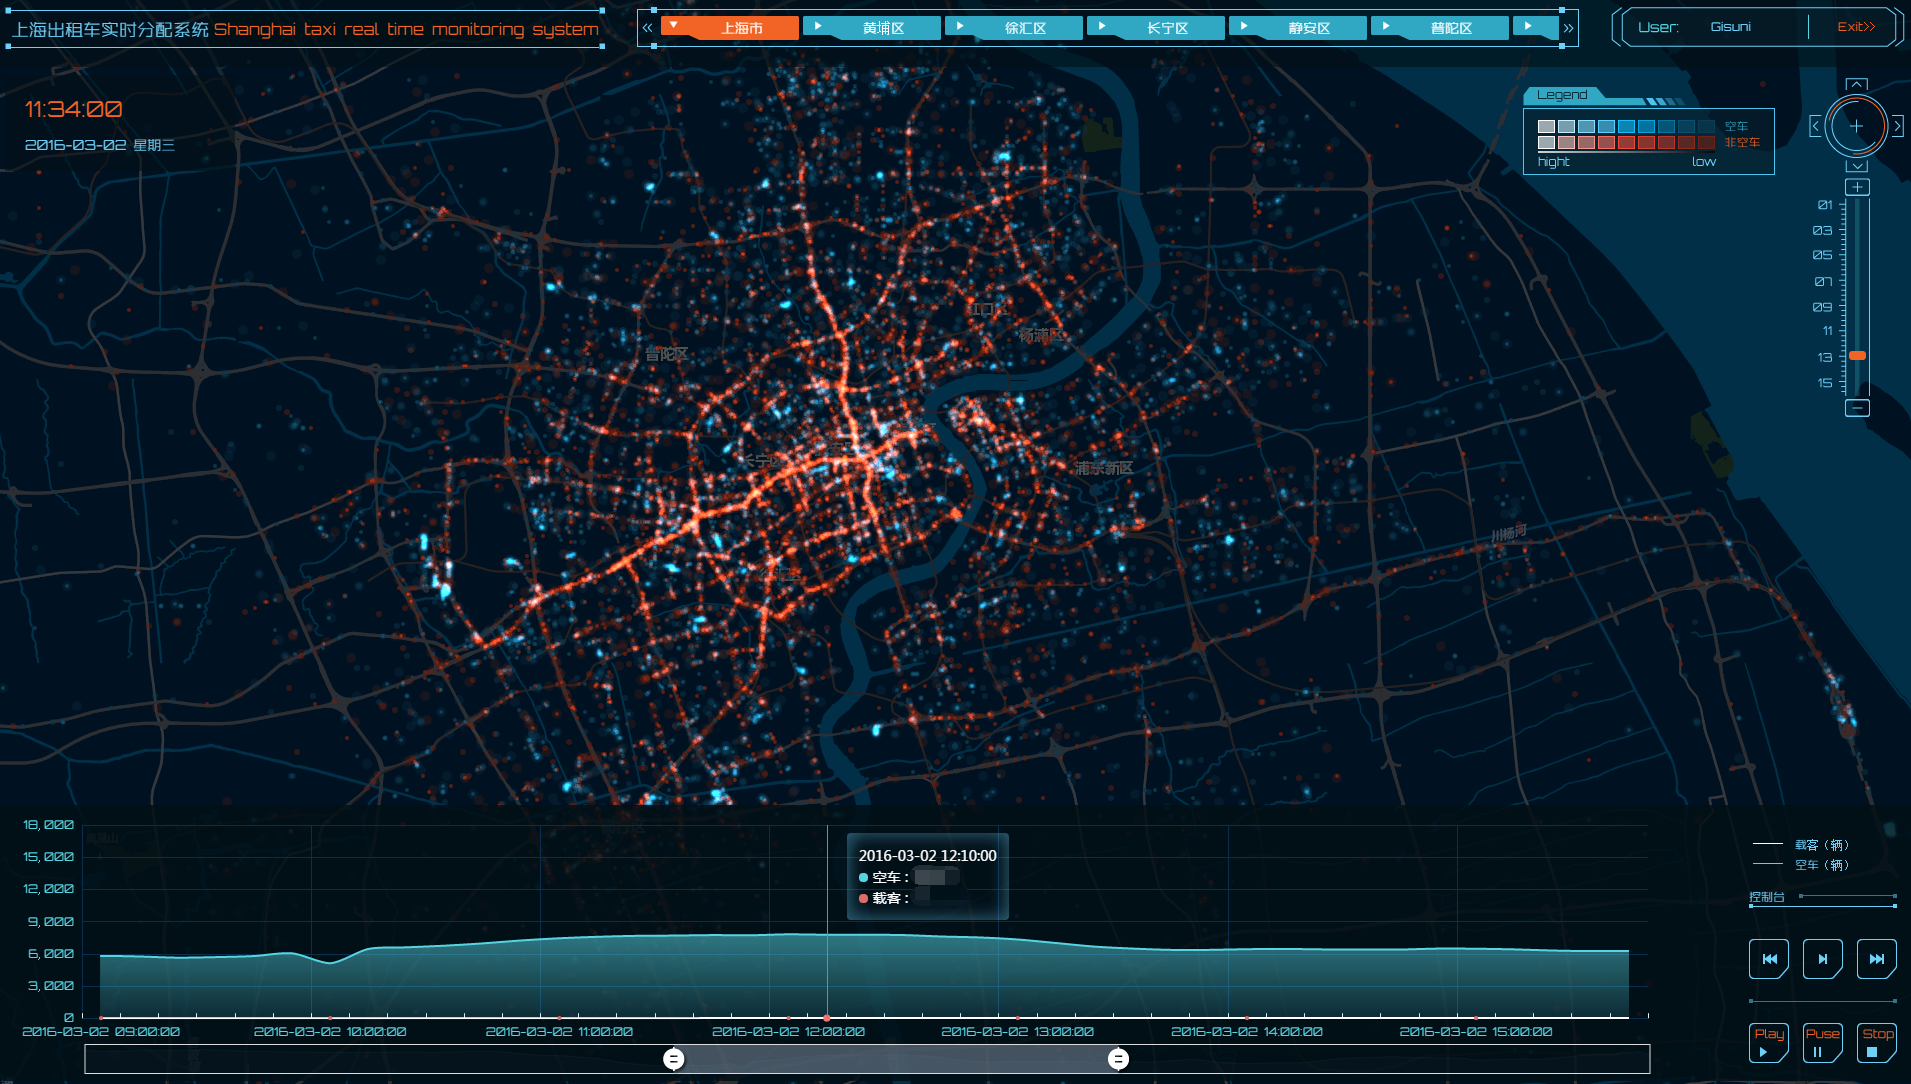Pan the map left using the compass arrow

(x=1815, y=127)
